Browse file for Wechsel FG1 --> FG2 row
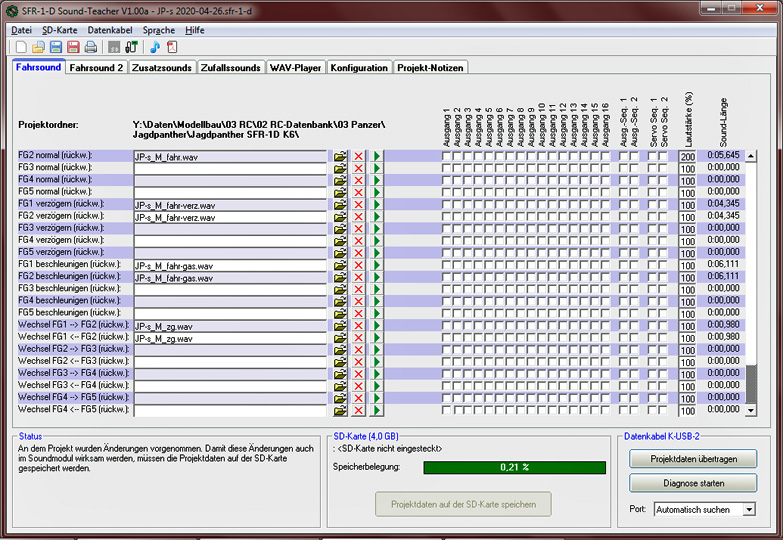The height and width of the screenshot is (540, 783). [x=340, y=326]
